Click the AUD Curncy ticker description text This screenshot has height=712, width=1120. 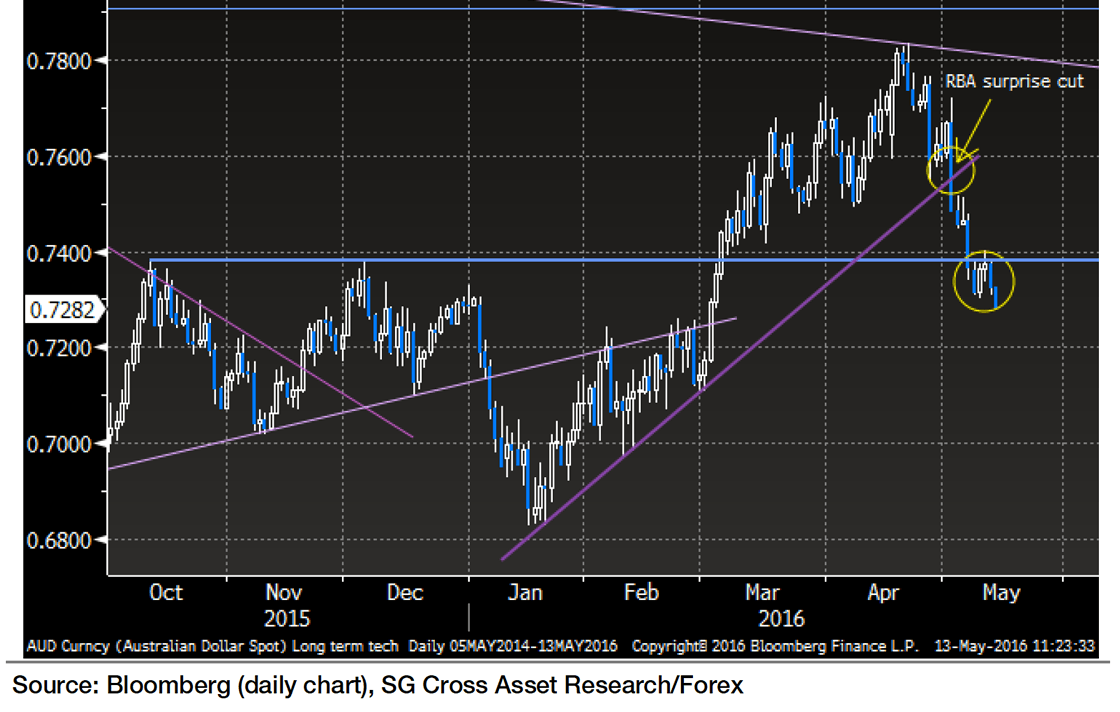215,645
